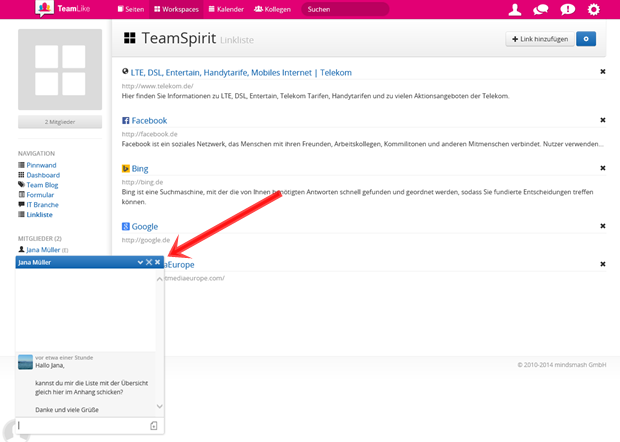Click the Link hinzufügen button
The image size is (620, 442).
tap(540, 39)
